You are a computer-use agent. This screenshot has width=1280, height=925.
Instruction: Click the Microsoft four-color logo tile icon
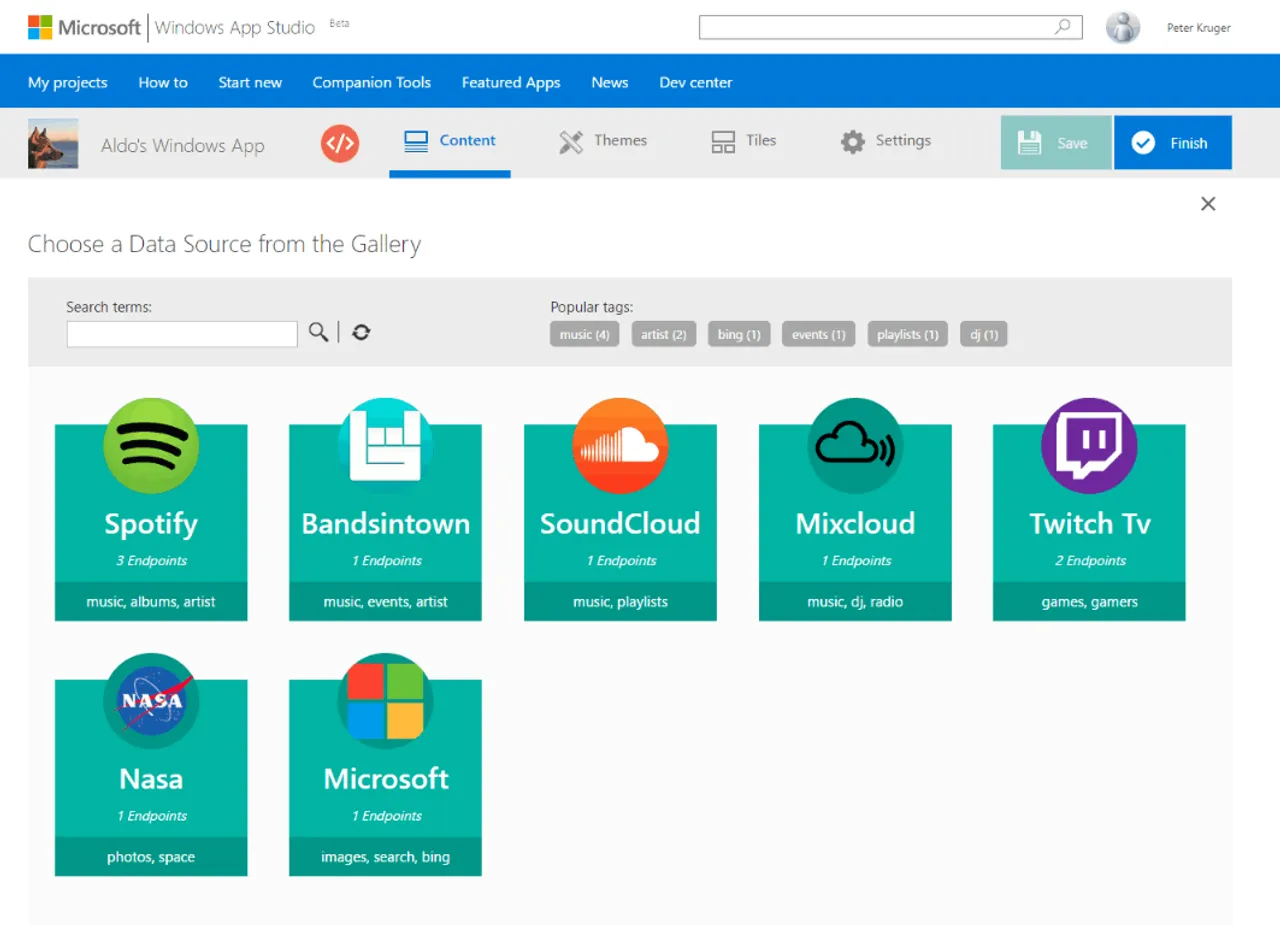(x=385, y=701)
